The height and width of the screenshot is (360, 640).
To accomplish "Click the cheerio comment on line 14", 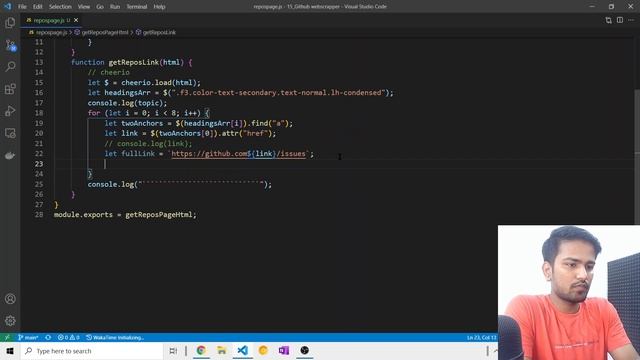I will tap(109, 72).
